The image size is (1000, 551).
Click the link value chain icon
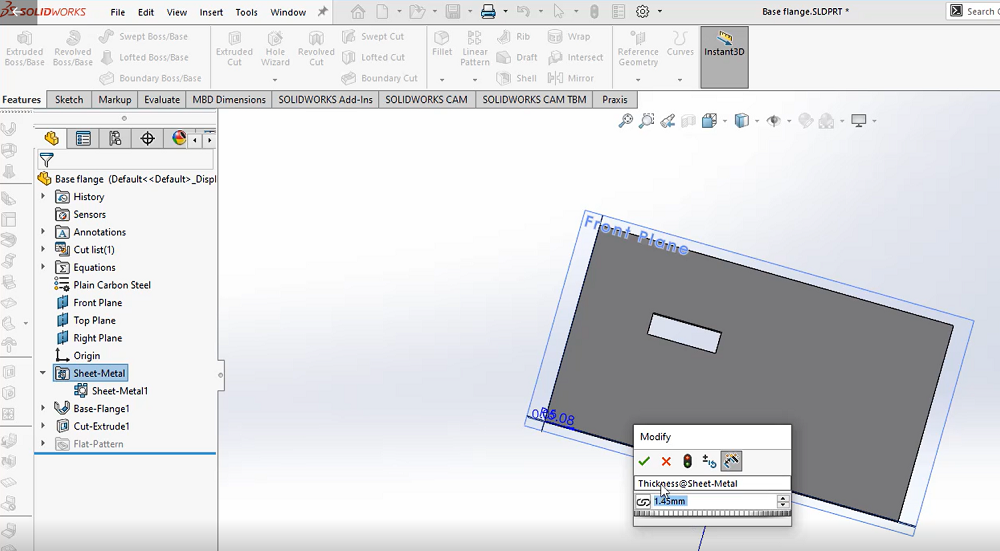point(643,501)
